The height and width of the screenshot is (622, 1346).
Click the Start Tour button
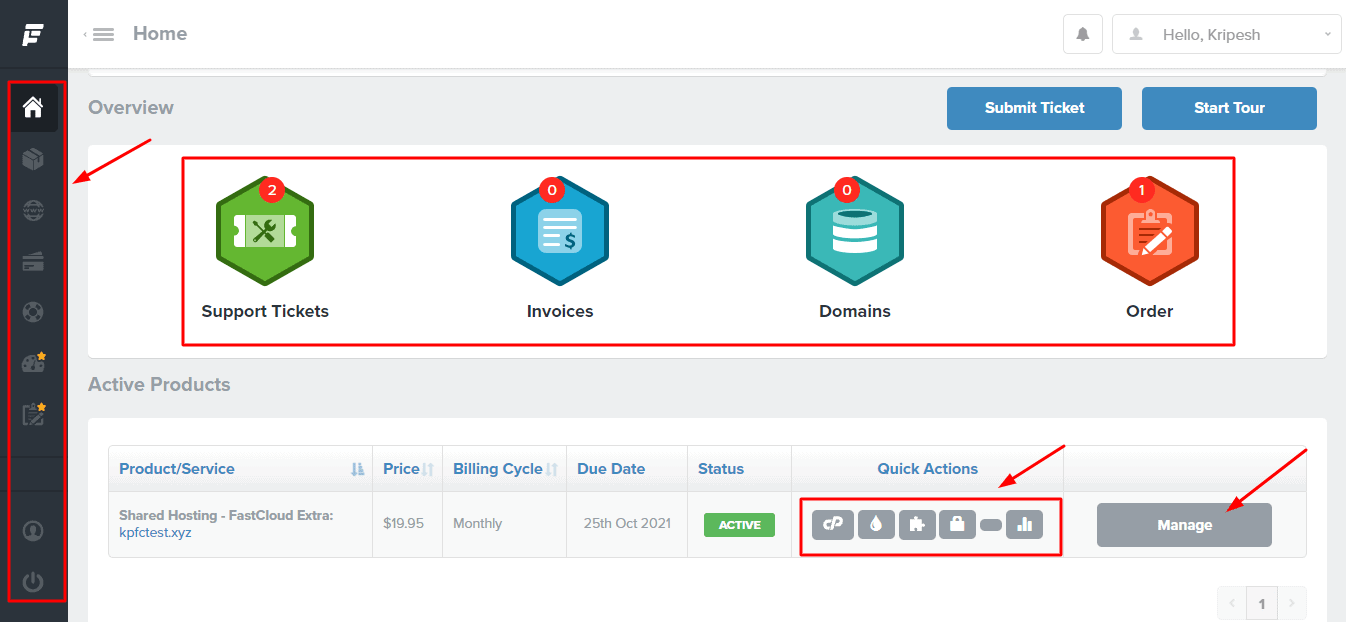(1229, 108)
